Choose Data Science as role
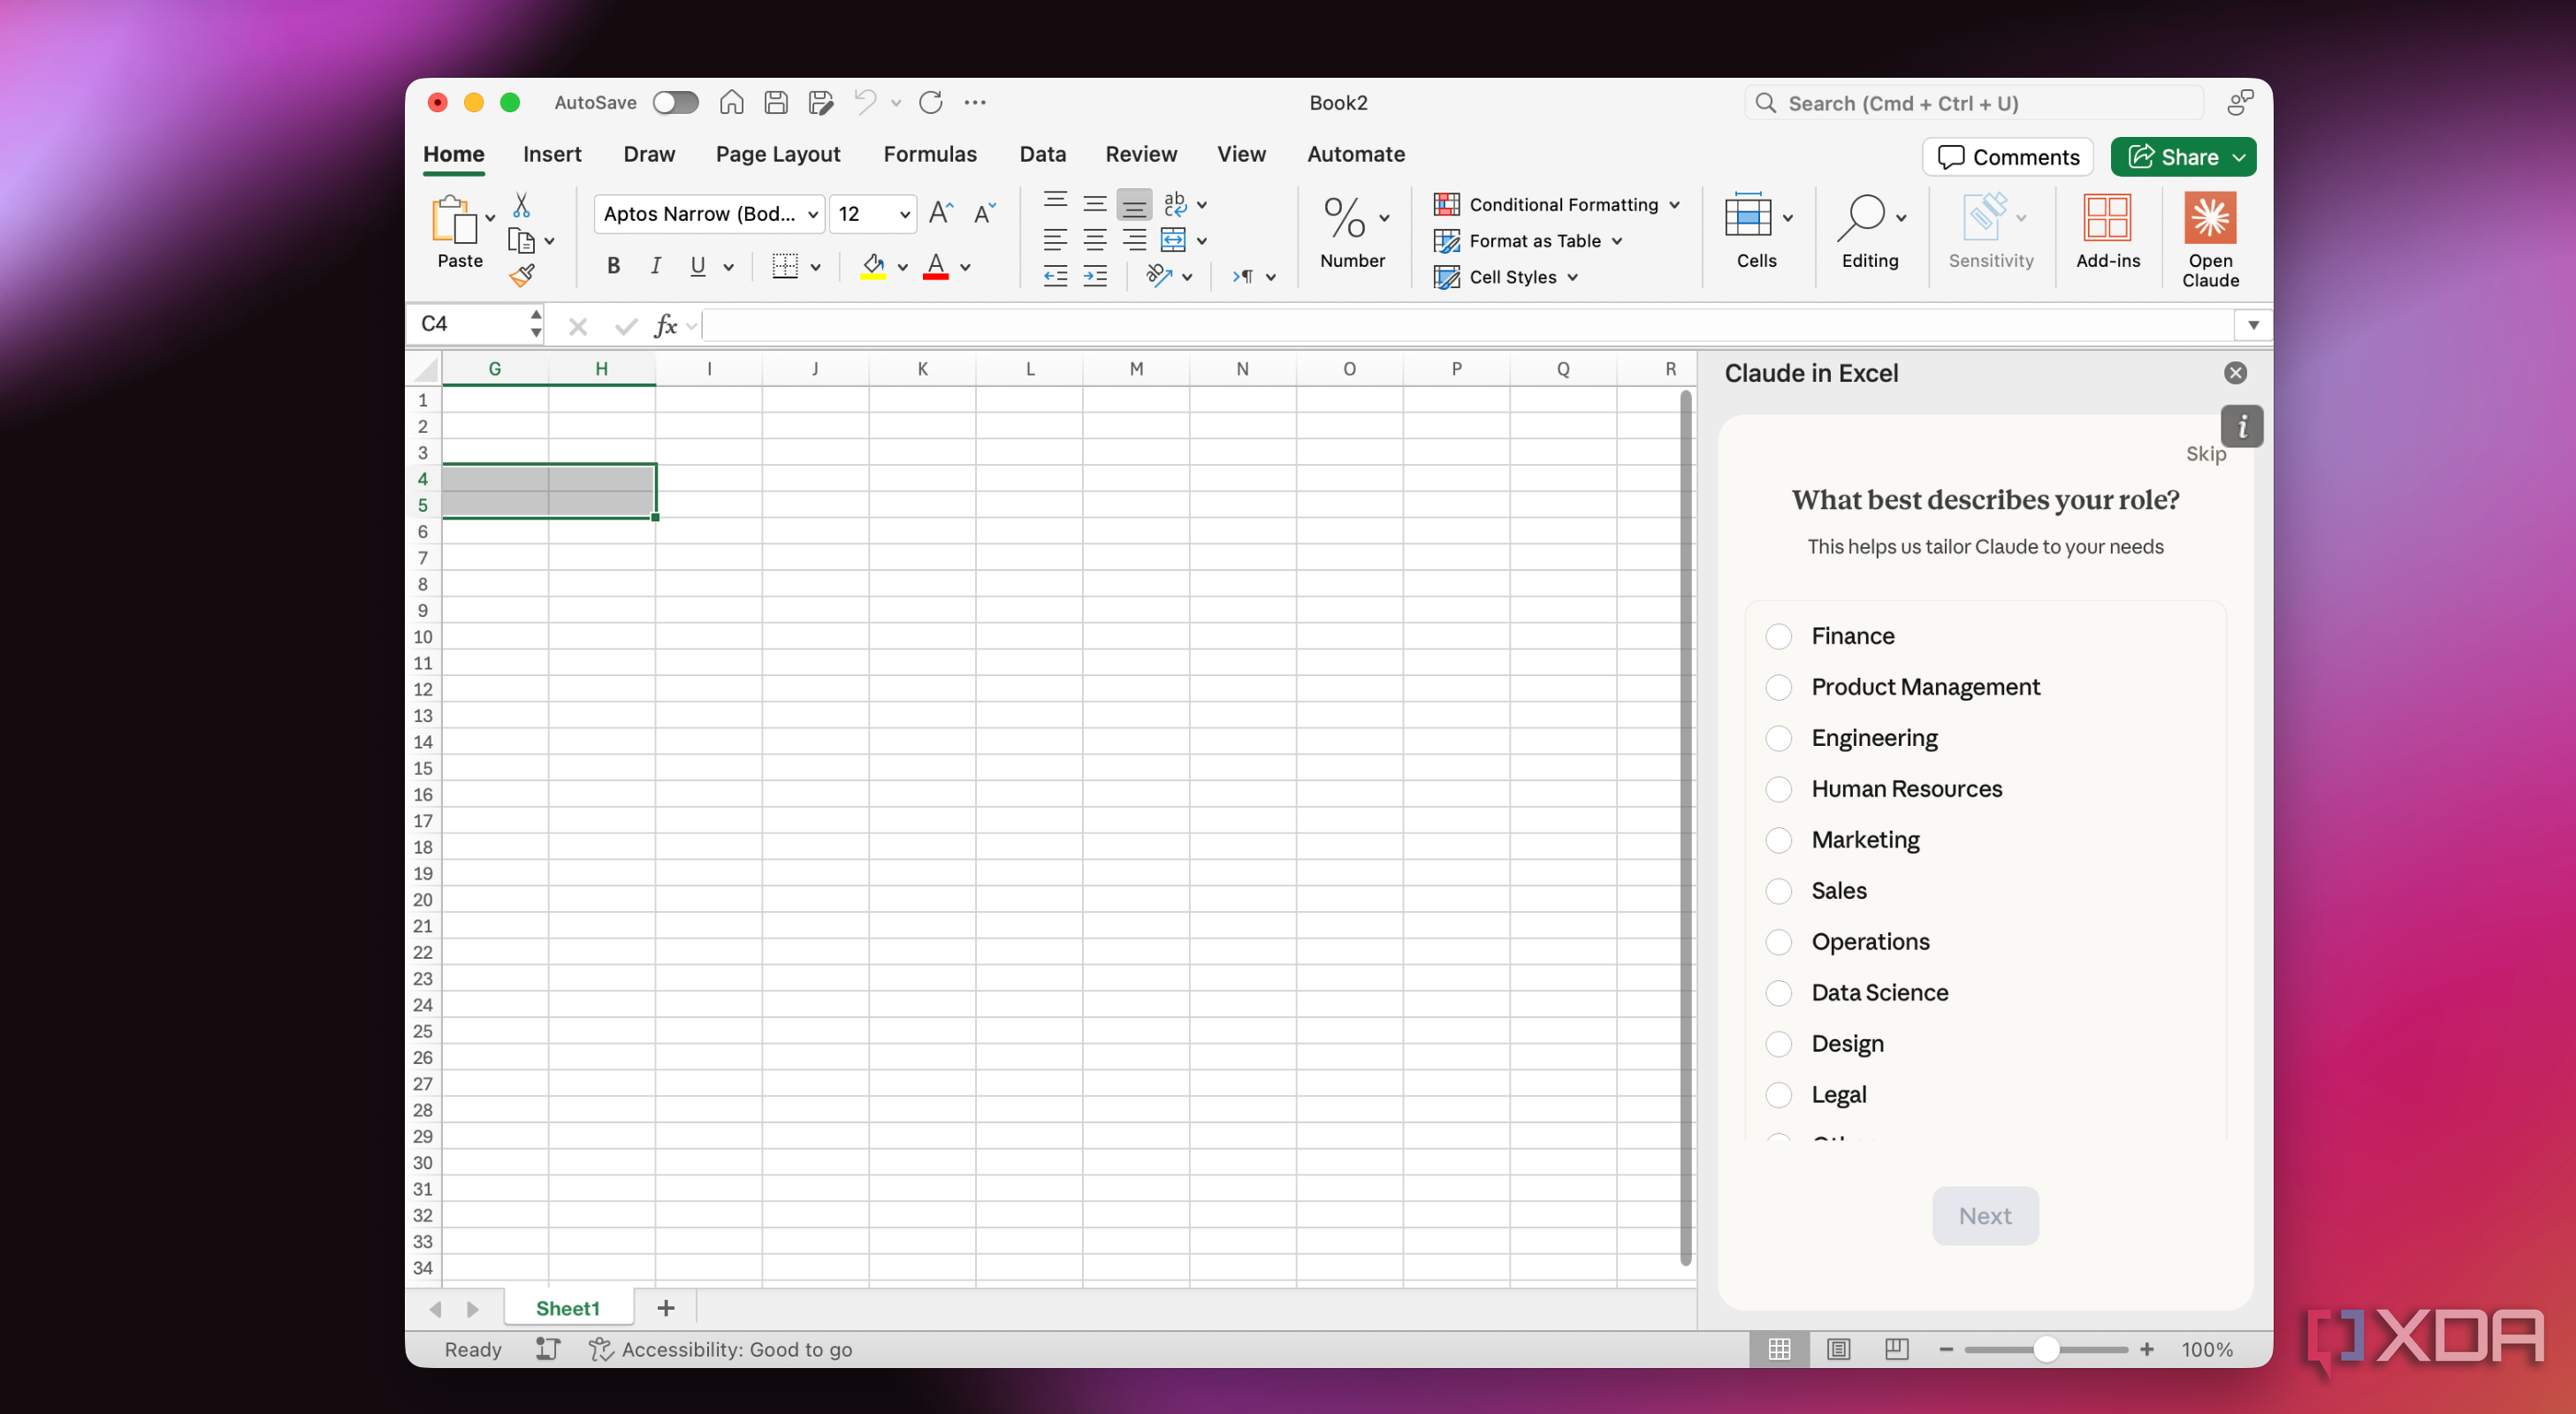 (1778, 993)
